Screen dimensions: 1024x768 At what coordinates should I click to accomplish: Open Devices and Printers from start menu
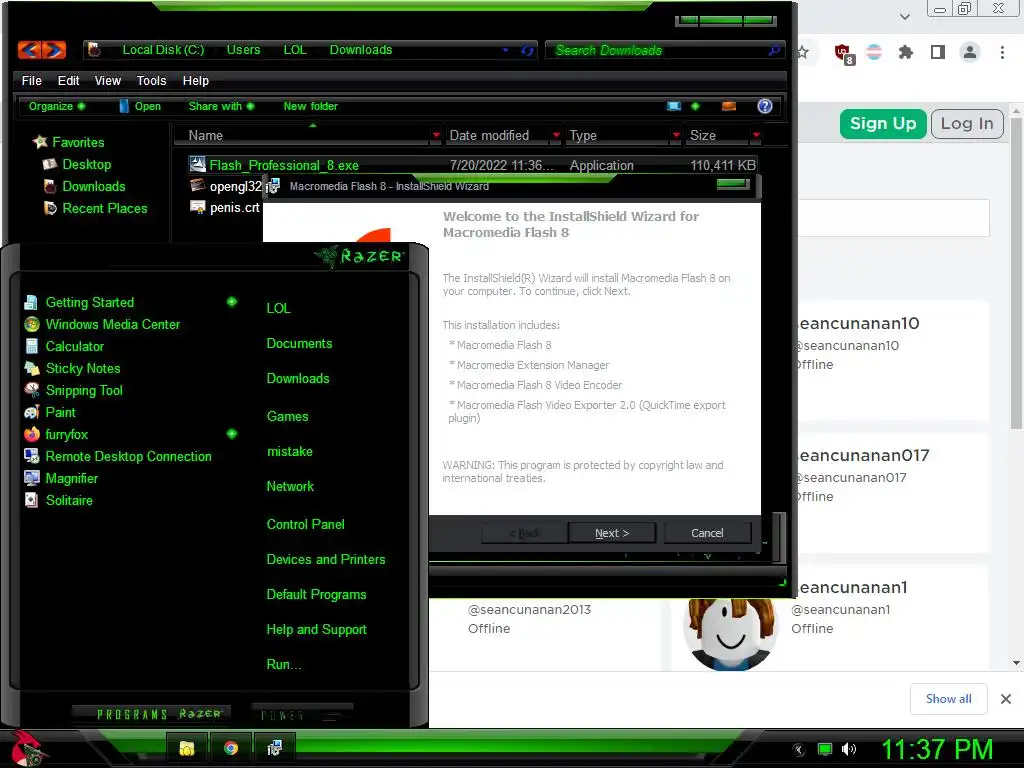(326, 560)
